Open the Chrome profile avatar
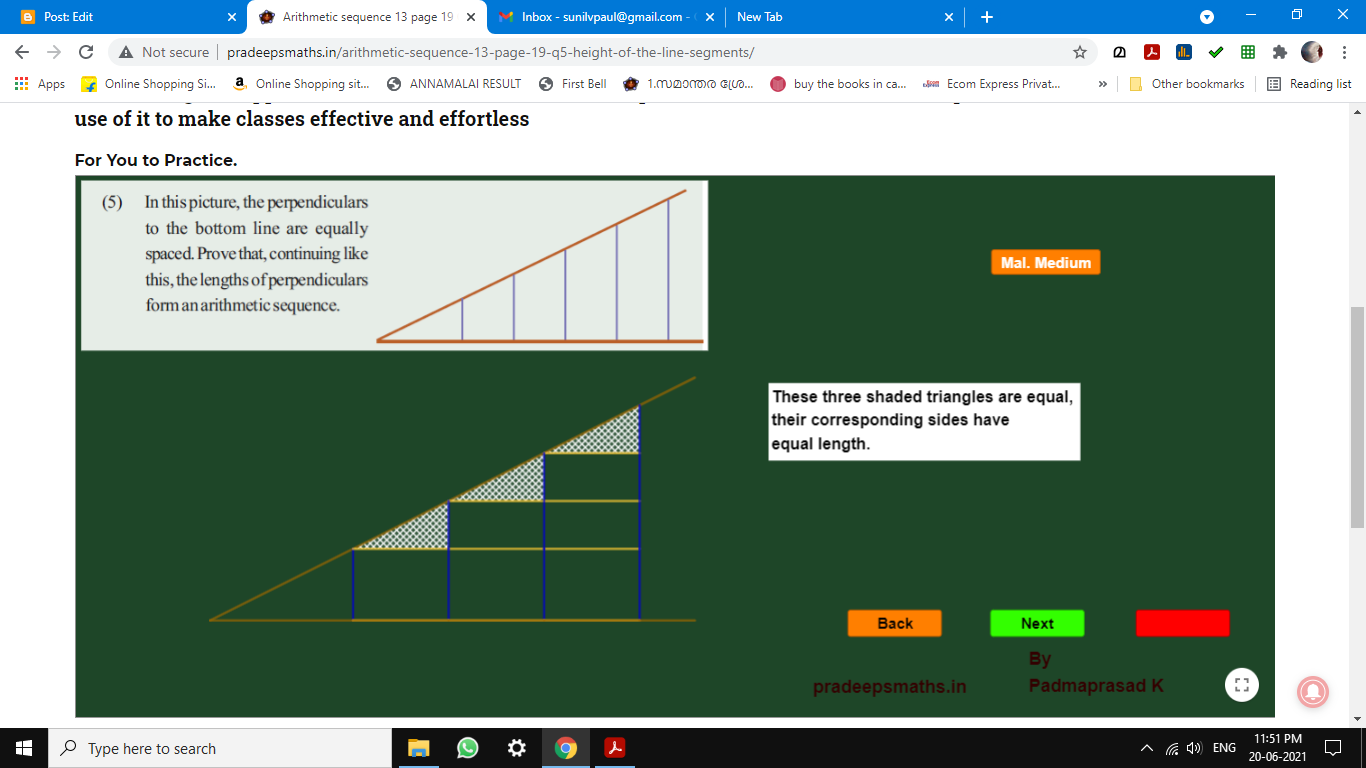The image size is (1366, 768). [x=1312, y=52]
